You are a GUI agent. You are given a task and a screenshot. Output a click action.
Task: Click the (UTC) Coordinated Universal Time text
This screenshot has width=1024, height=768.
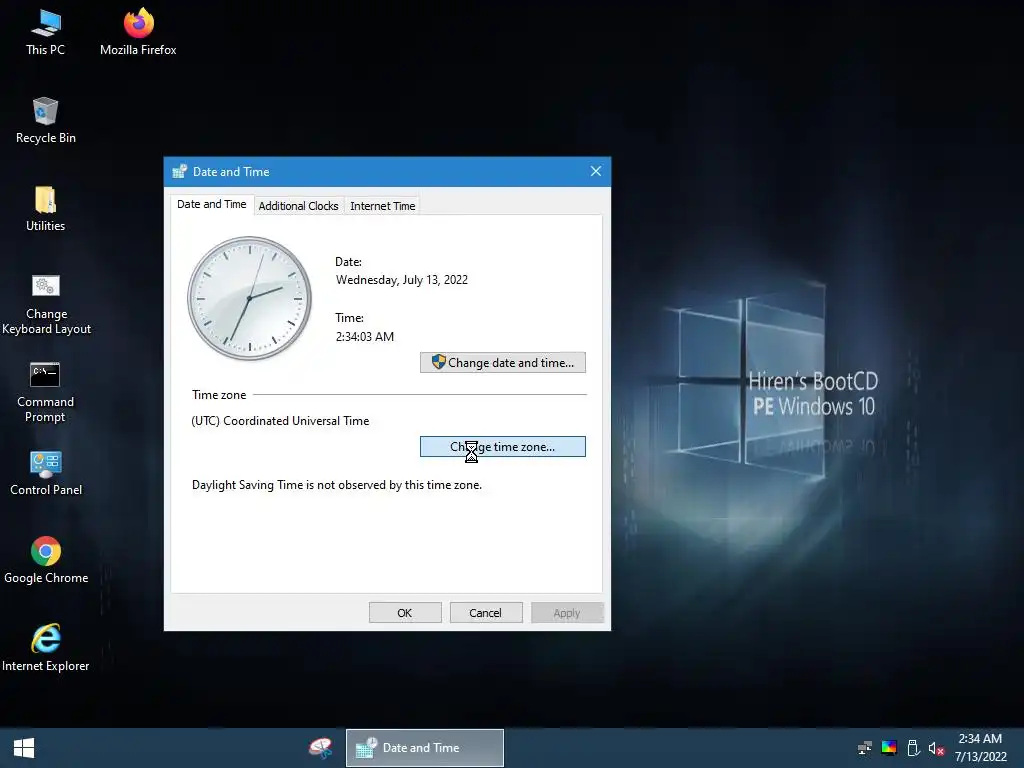280,421
